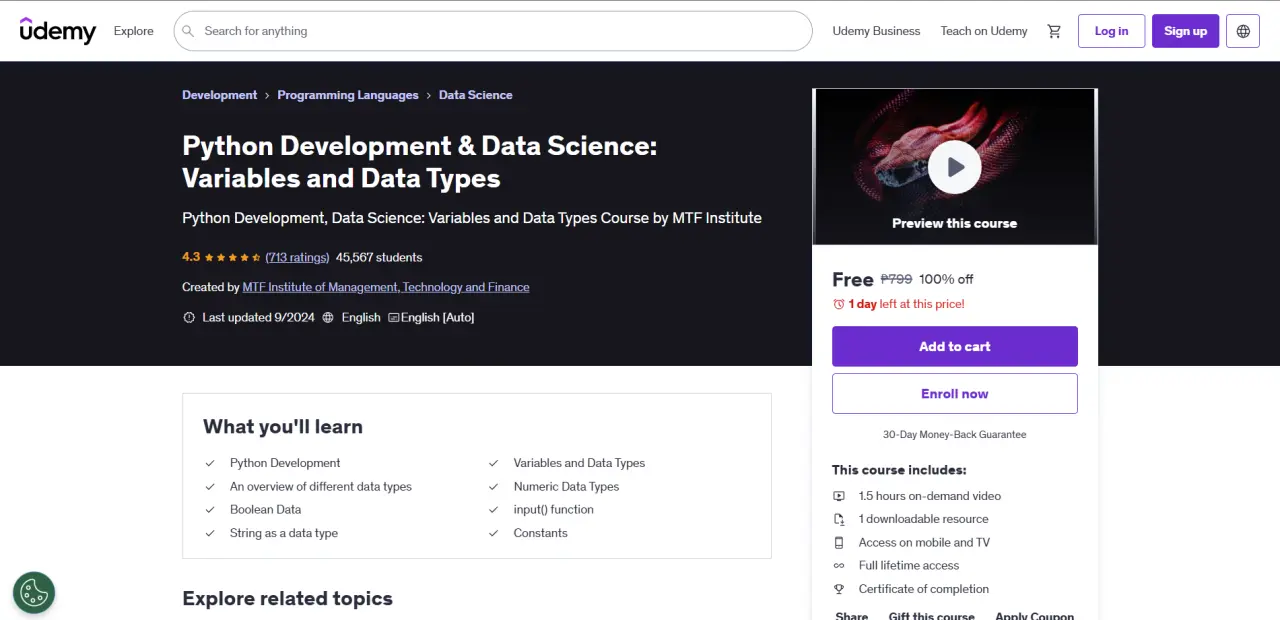
Task: Click the checkmark beside Python Development
Action: (210, 463)
